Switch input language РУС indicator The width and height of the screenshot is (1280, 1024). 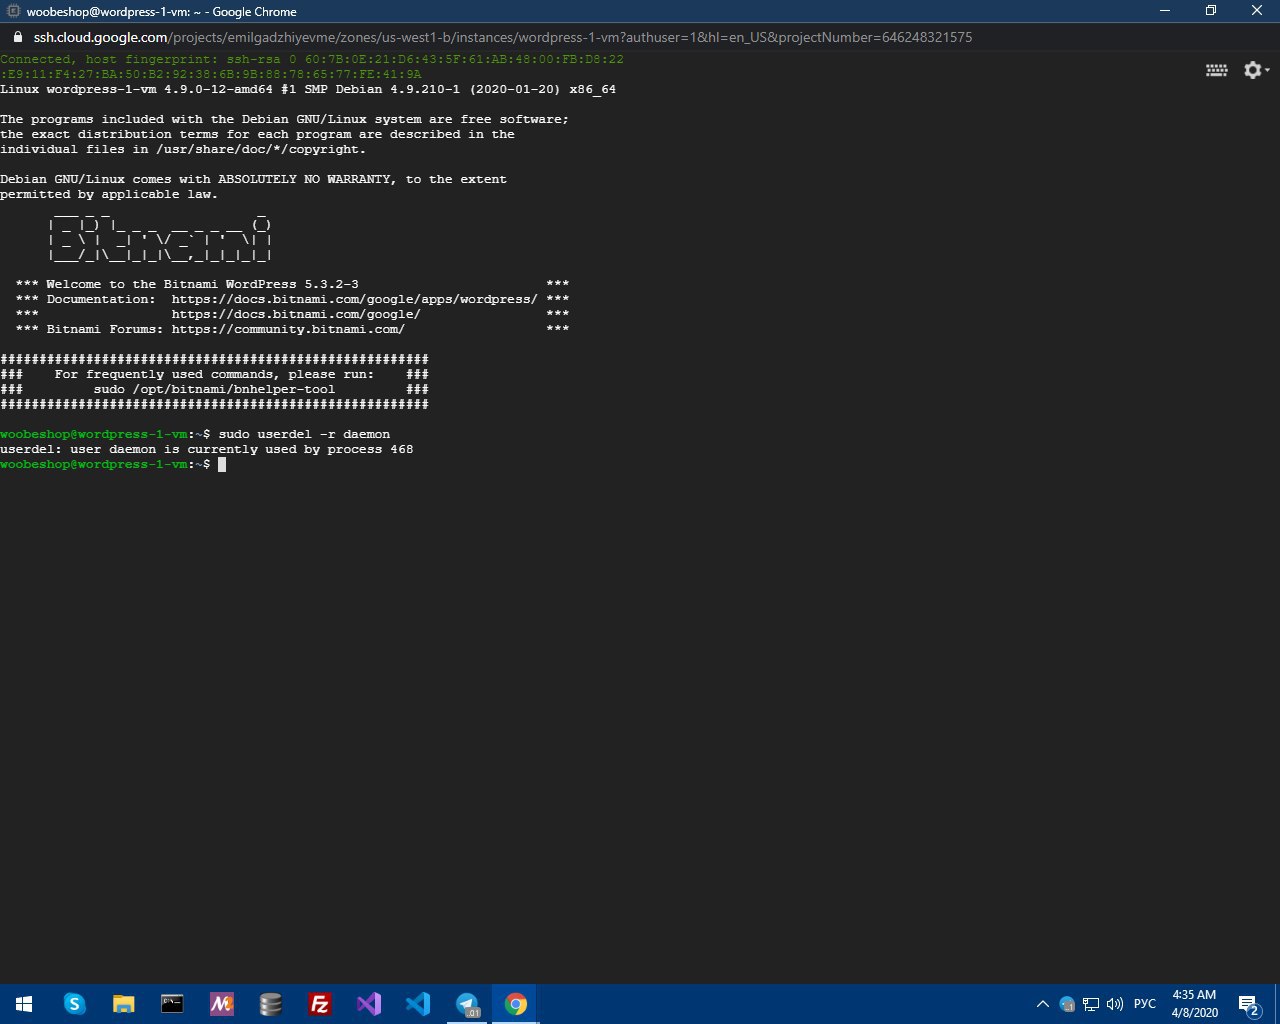click(1145, 1004)
